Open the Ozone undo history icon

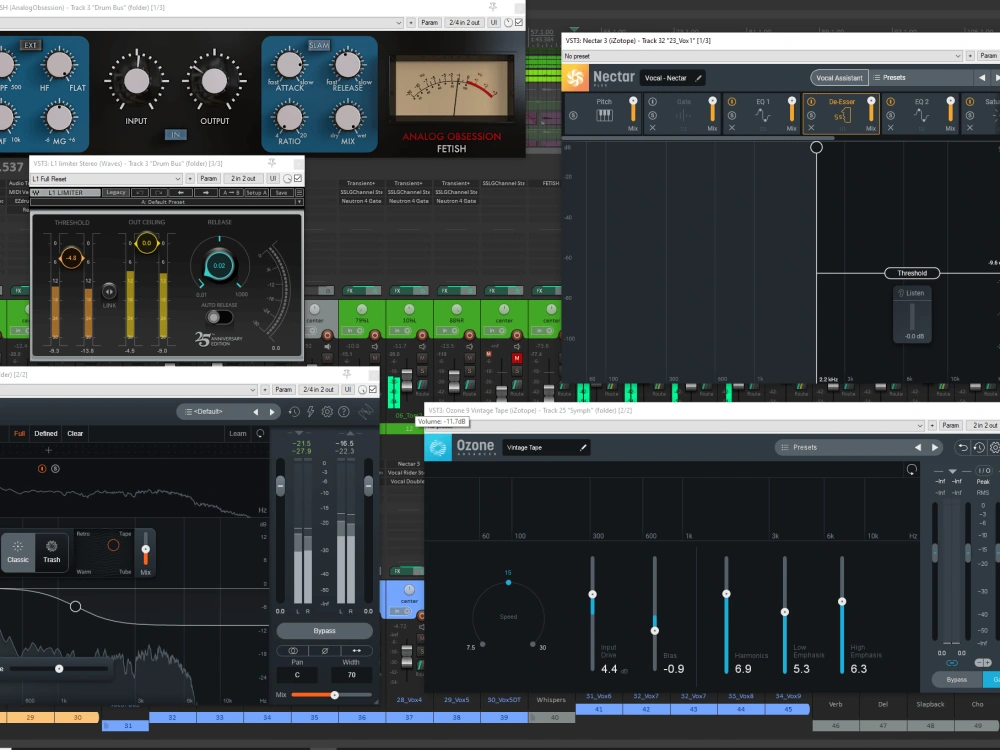pos(980,448)
